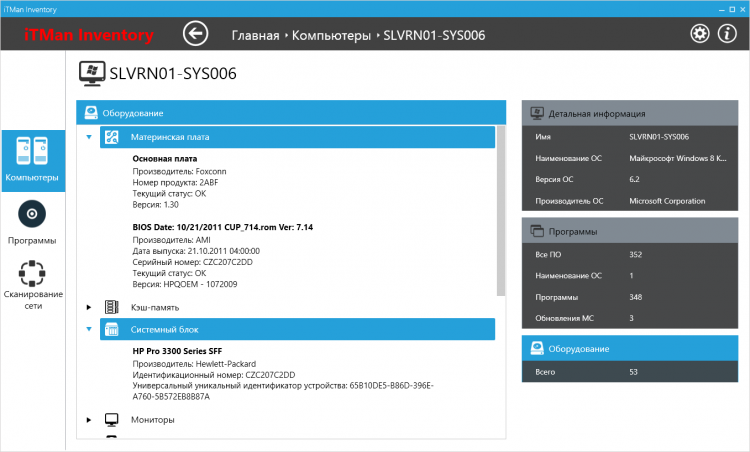
Task: Open settings via the gear icon
Action: pos(700,34)
